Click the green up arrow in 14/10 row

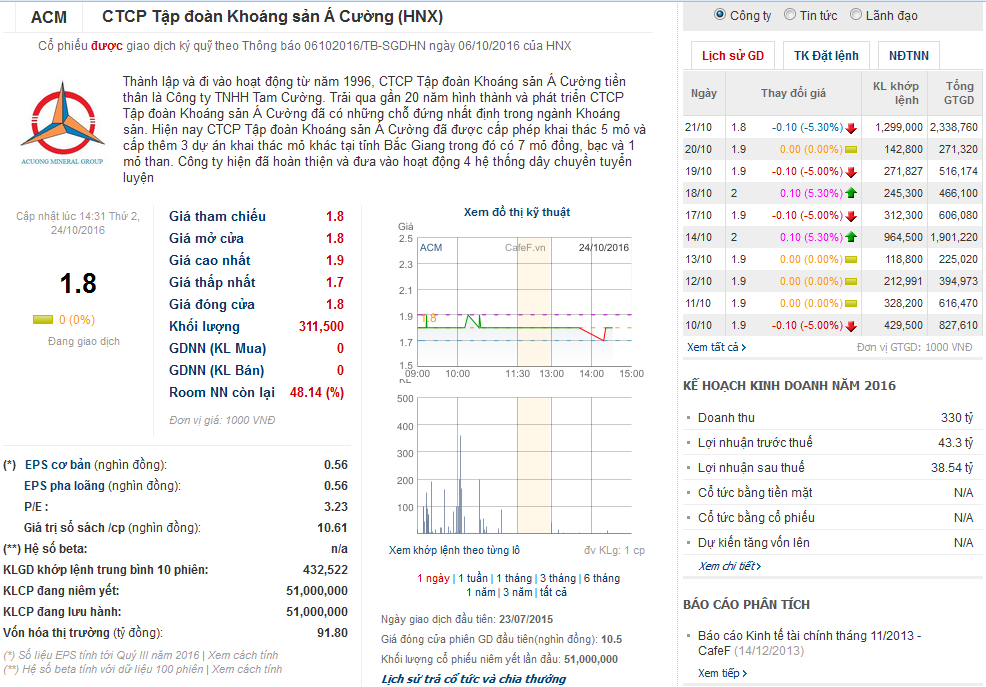(x=851, y=237)
